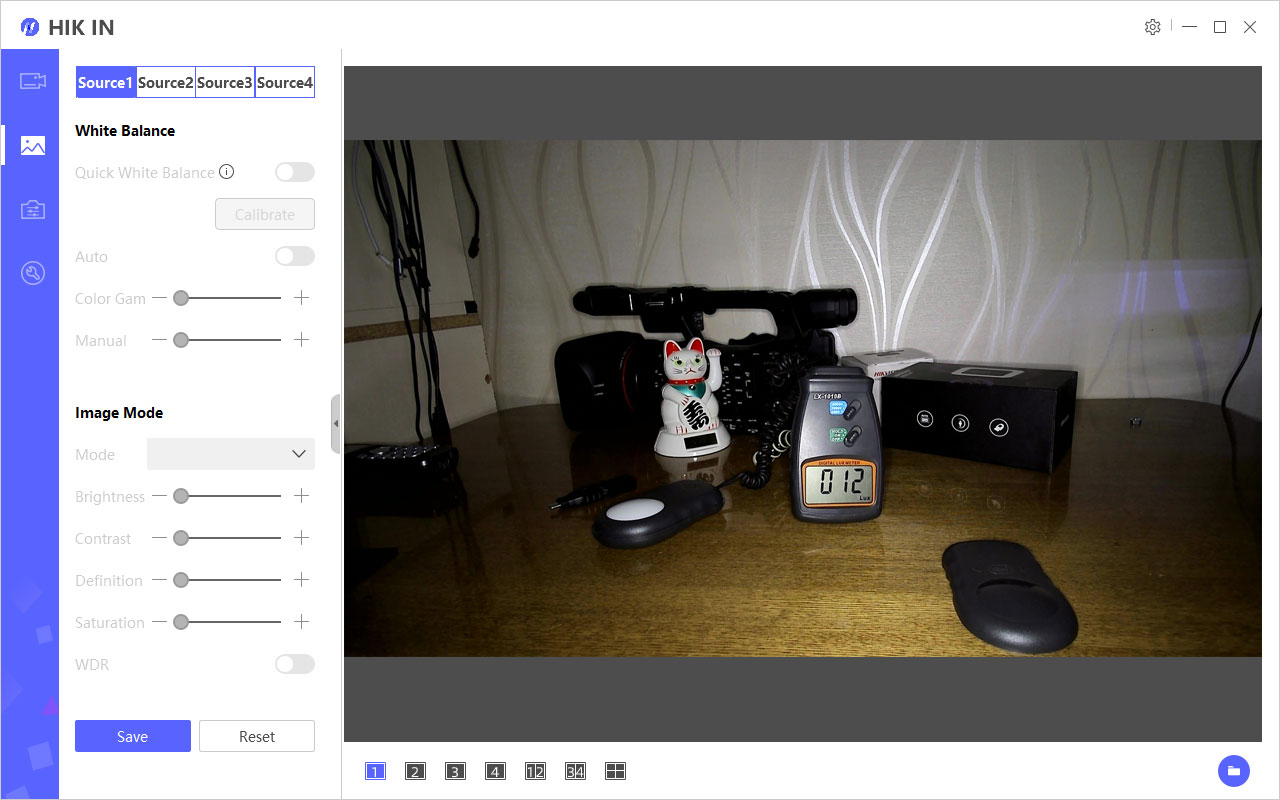Open the advanced settings toolbox sidebar icon
Image resolution: width=1280 pixels, height=800 pixels.
click(33, 209)
